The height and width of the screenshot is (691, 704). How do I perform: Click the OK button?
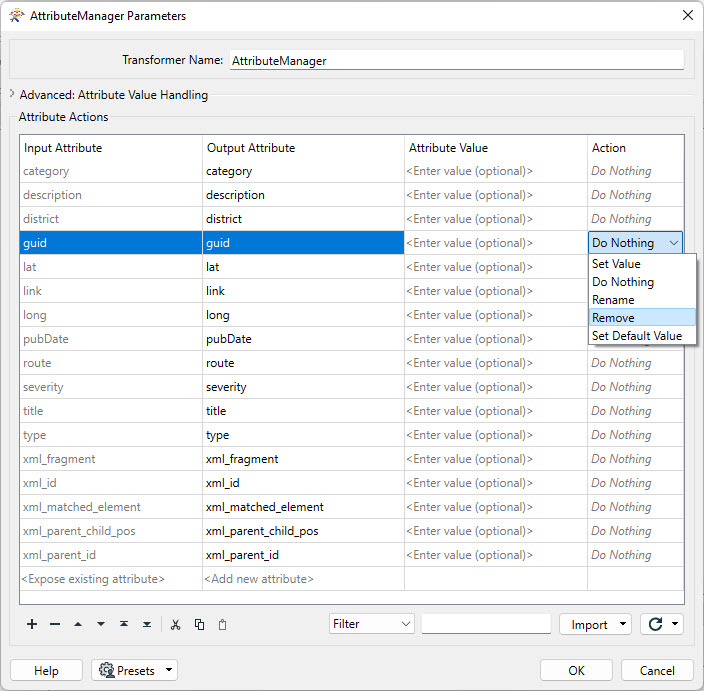point(576,670)
